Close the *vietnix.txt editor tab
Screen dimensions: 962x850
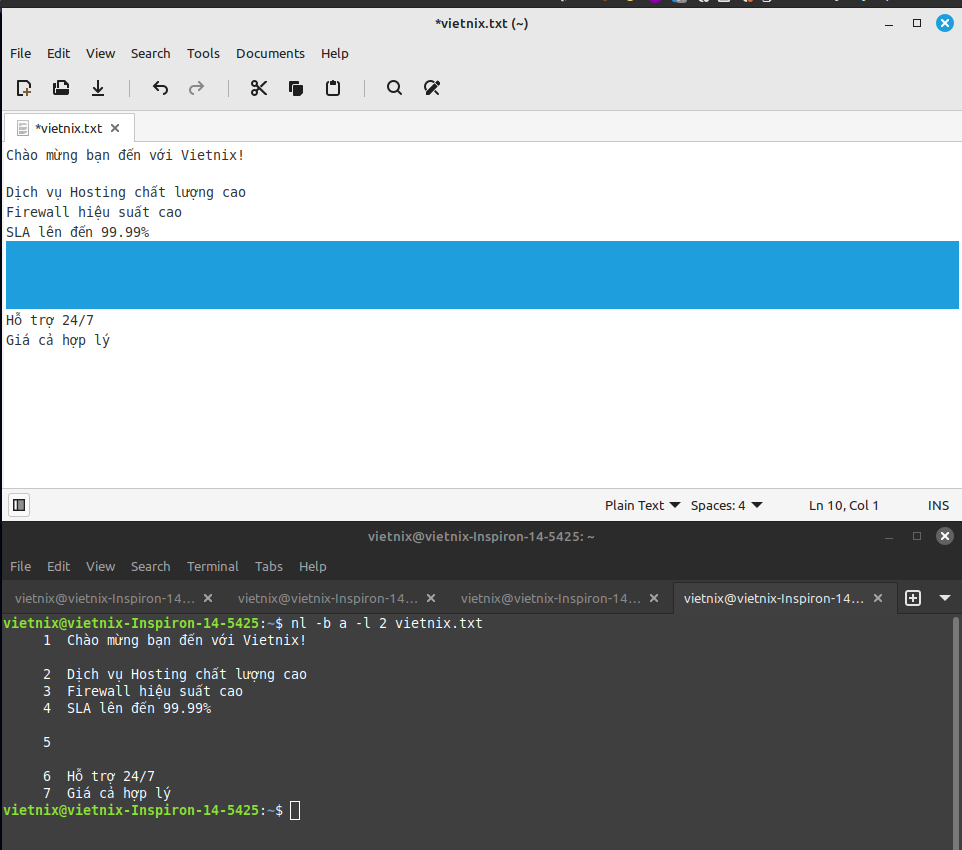point(115,128)
